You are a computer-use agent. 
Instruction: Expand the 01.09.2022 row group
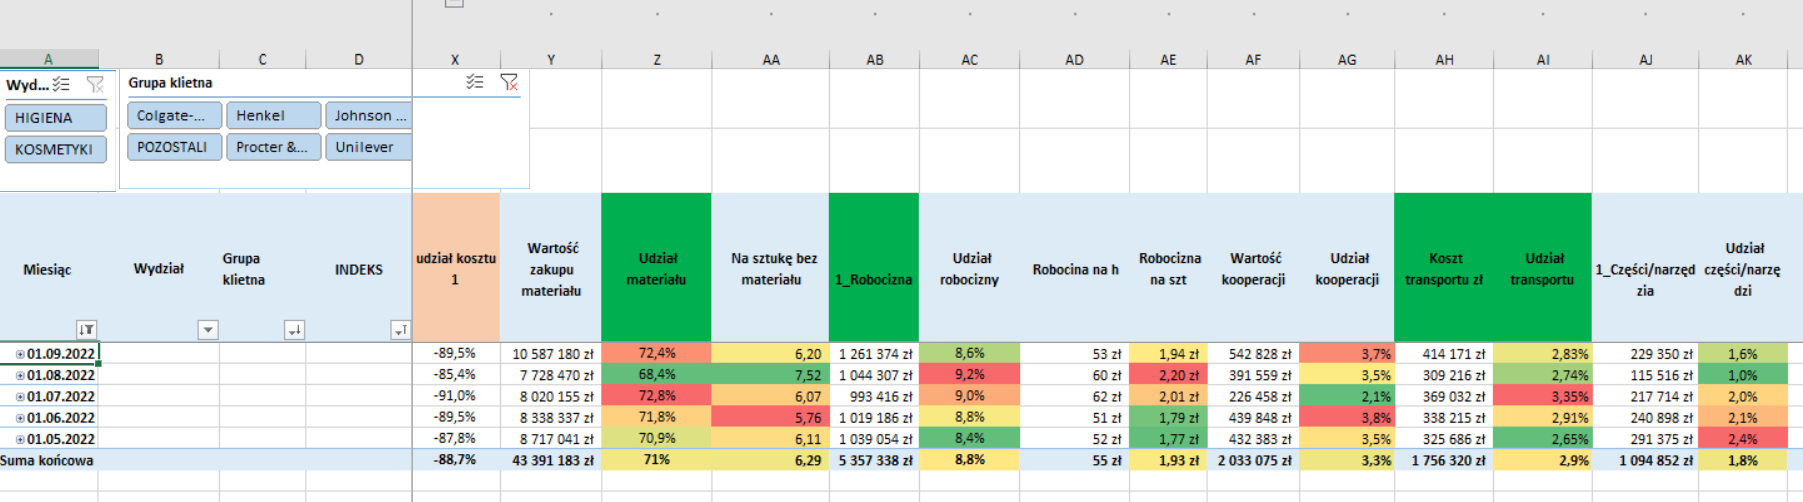pos(20,354)
